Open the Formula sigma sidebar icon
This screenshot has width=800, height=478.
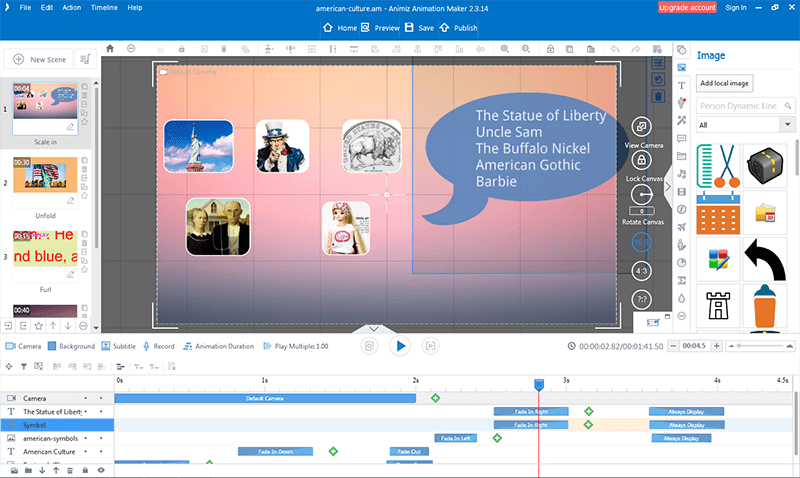point(682,281)
